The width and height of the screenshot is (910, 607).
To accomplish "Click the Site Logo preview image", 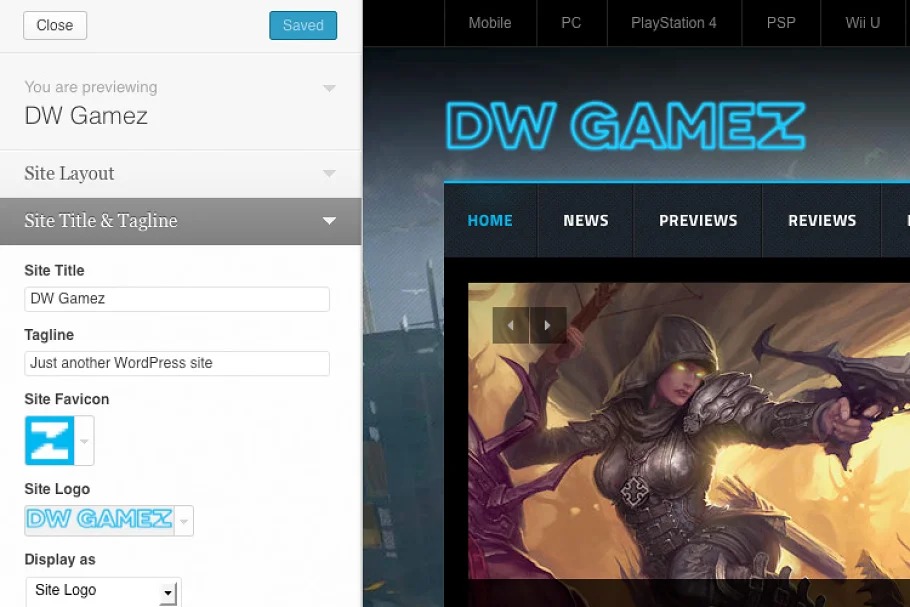I will (x=99, y=519).
